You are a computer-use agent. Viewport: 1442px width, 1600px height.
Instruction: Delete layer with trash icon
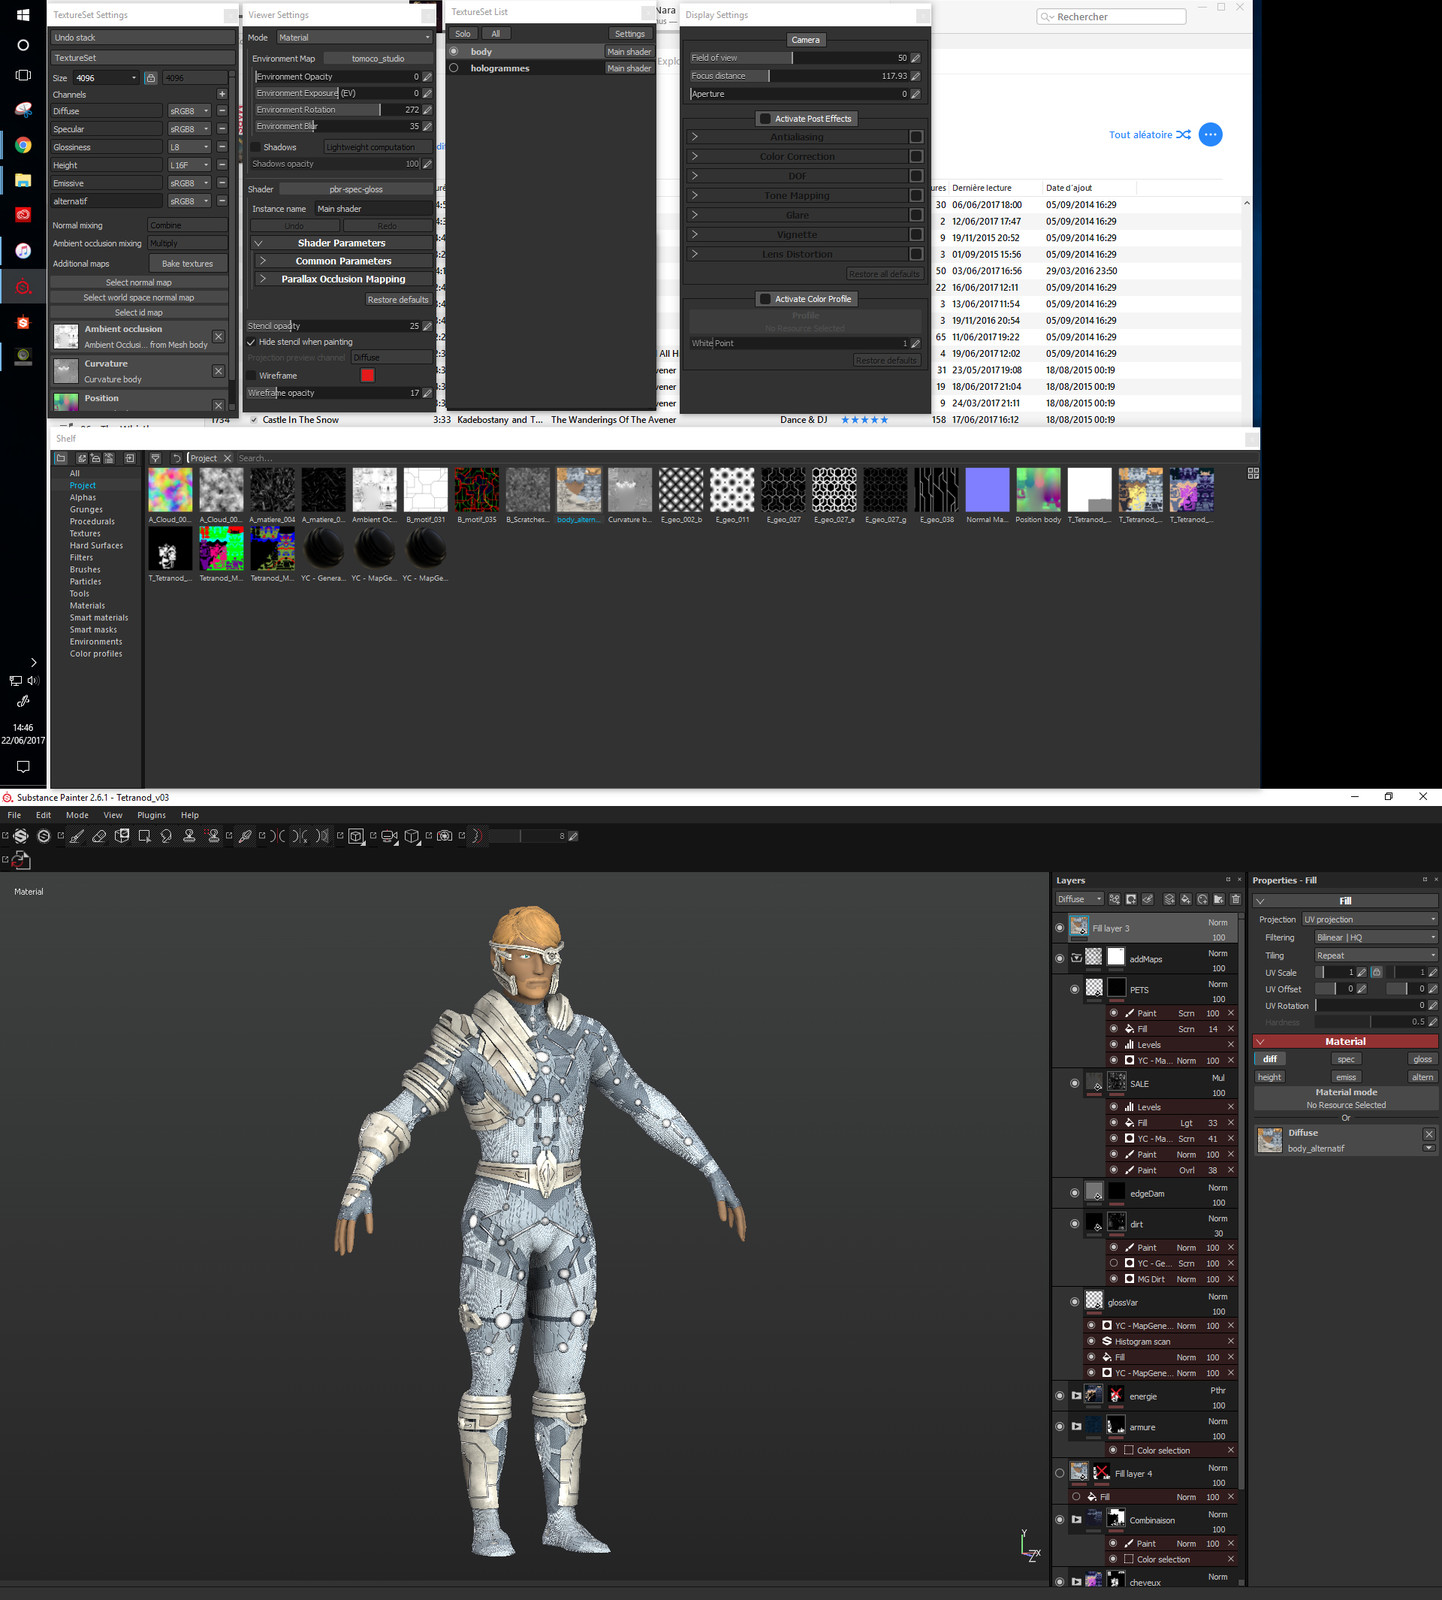1235,899
